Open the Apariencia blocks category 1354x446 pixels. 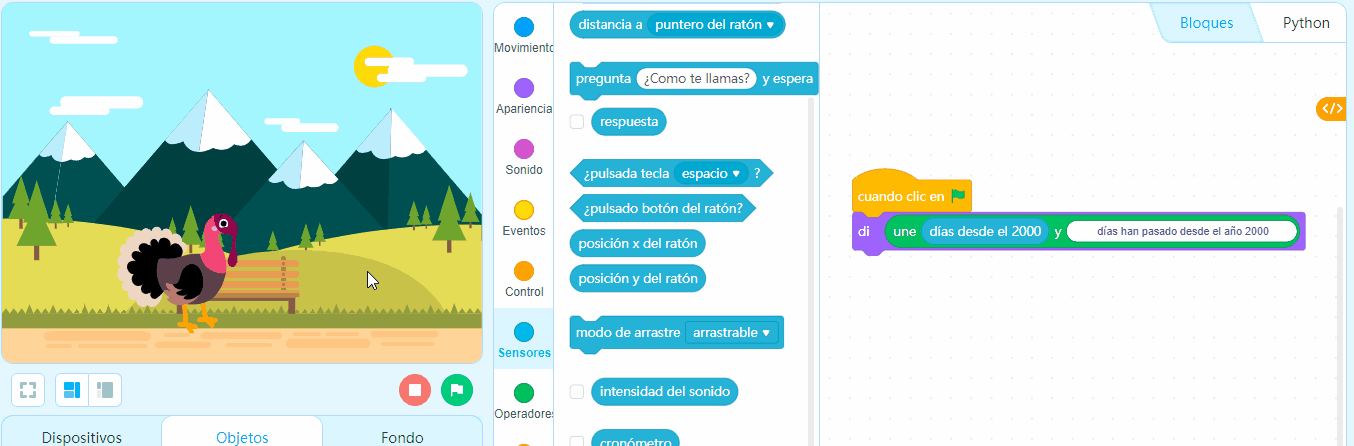[x=523, y=96]
